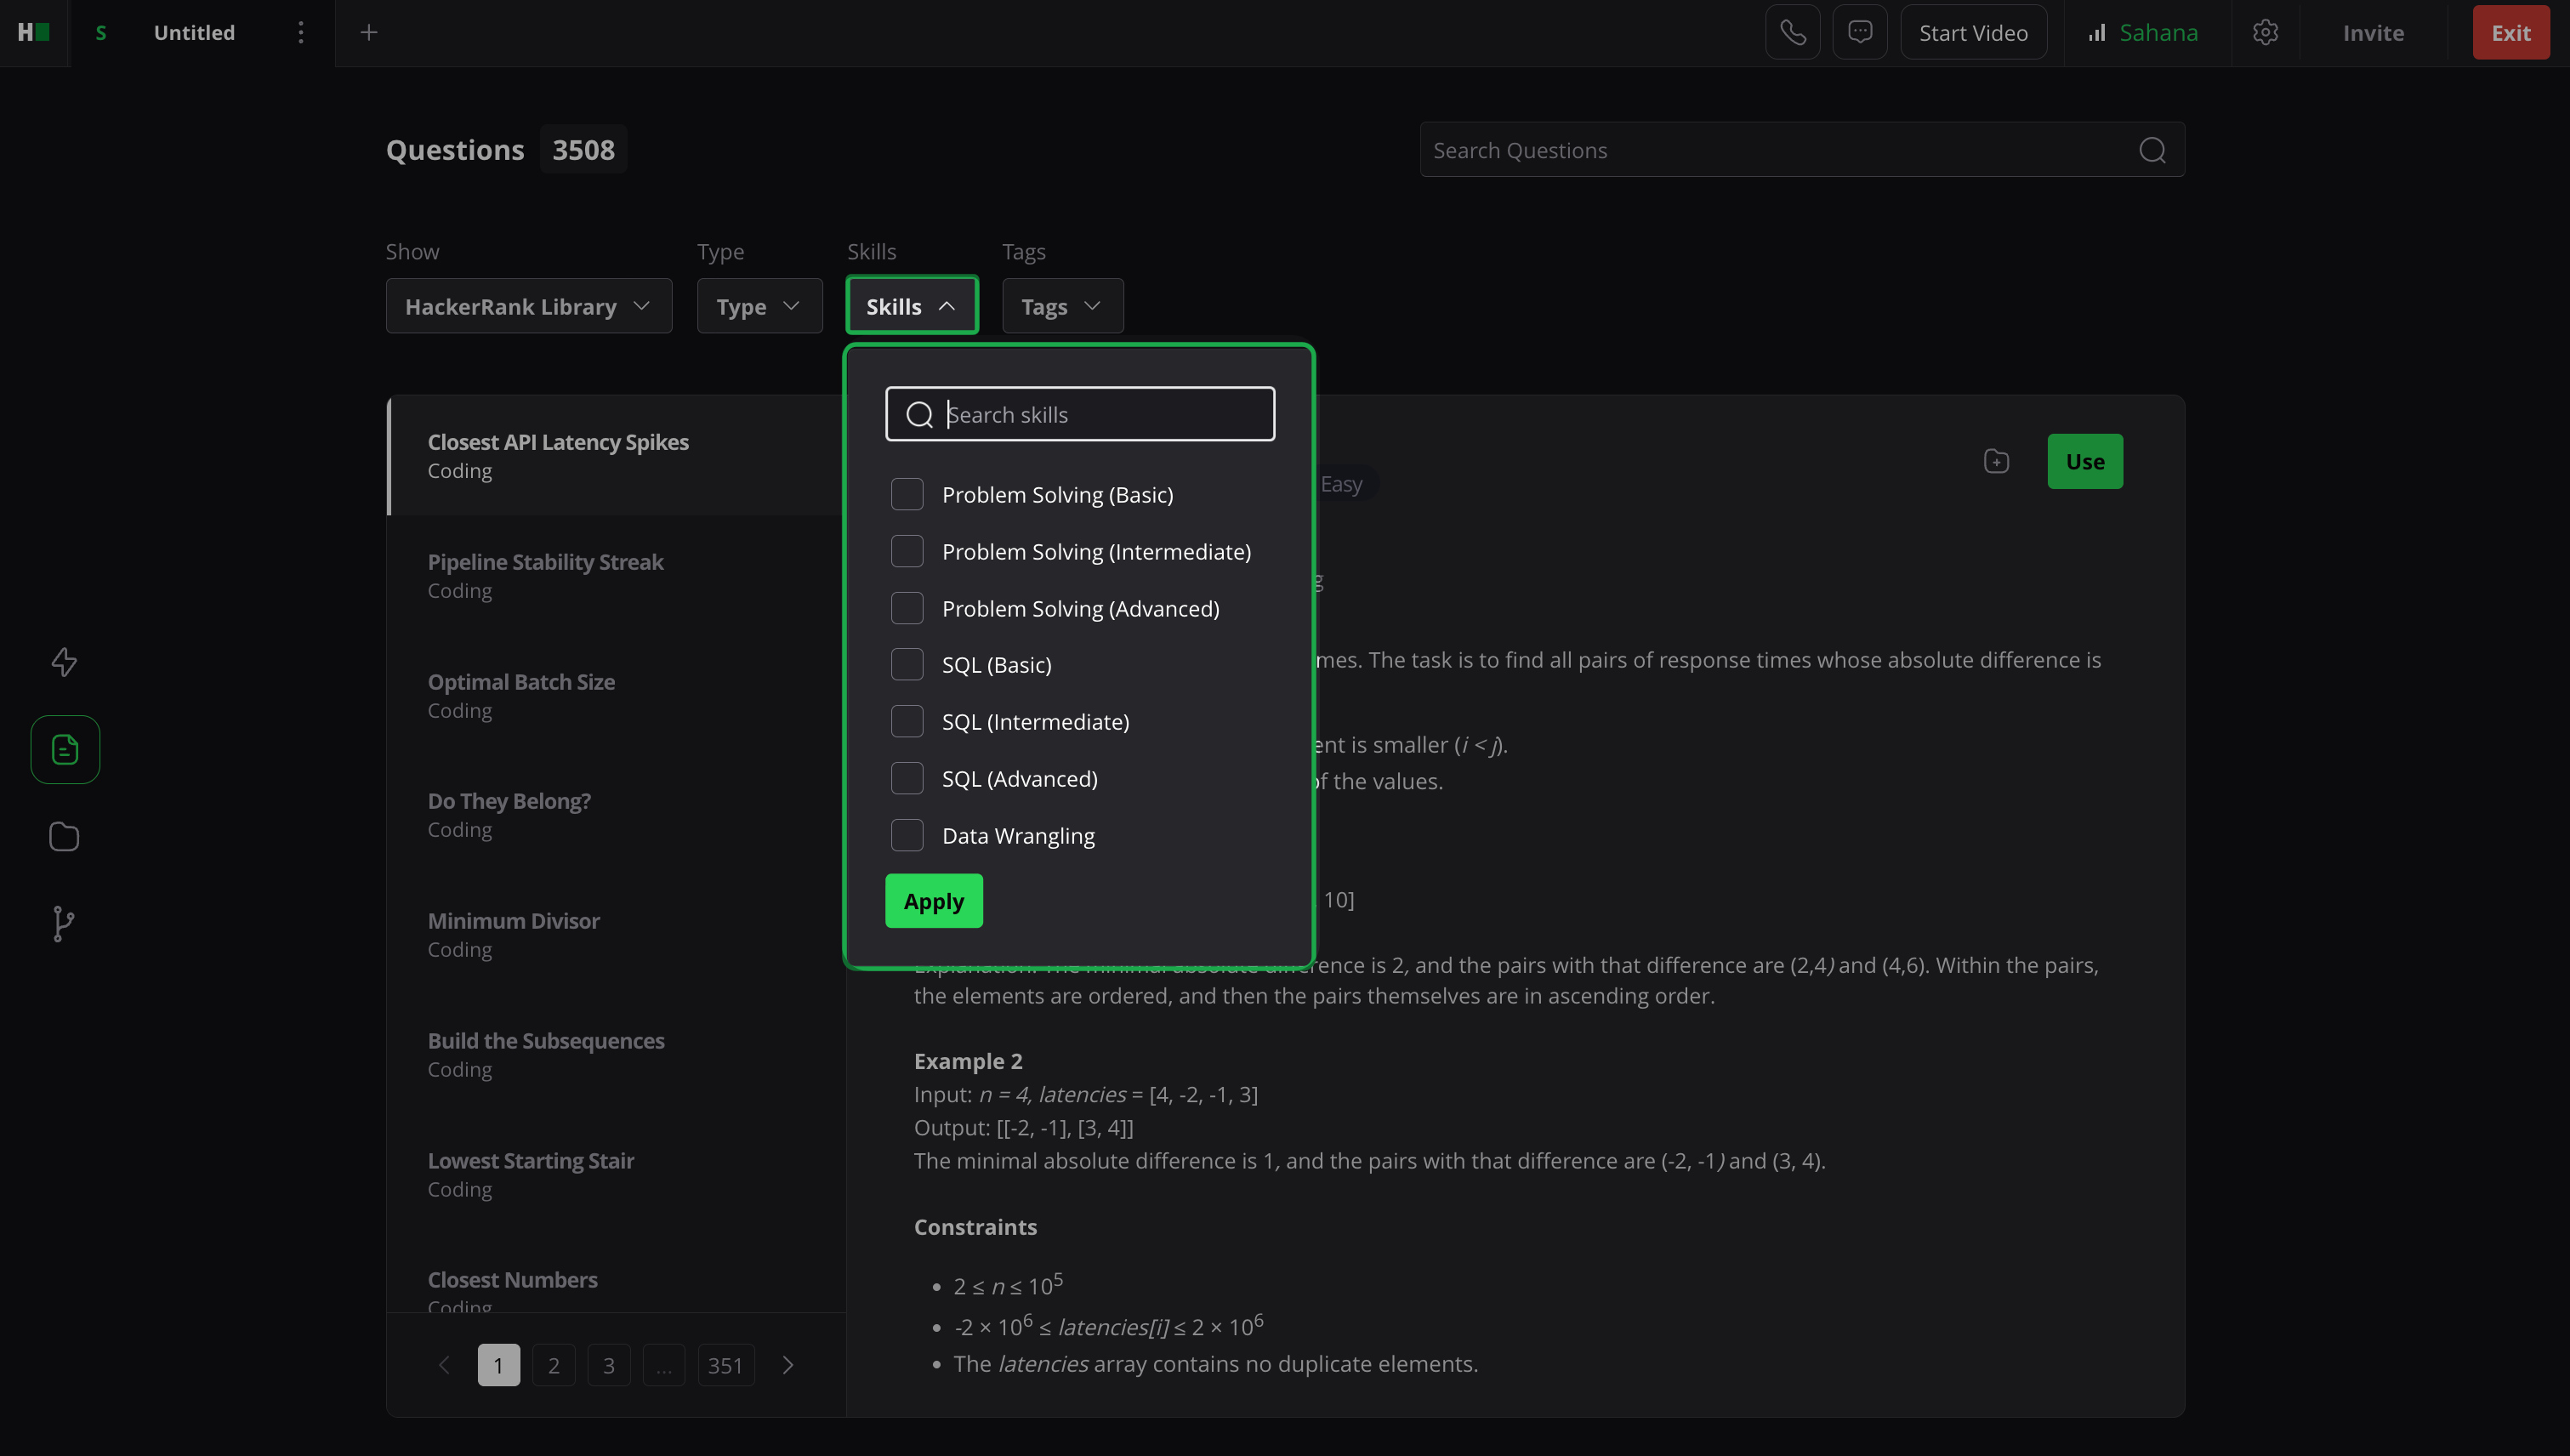
Task: Open the chat message icon
Action: (1859, 33)
